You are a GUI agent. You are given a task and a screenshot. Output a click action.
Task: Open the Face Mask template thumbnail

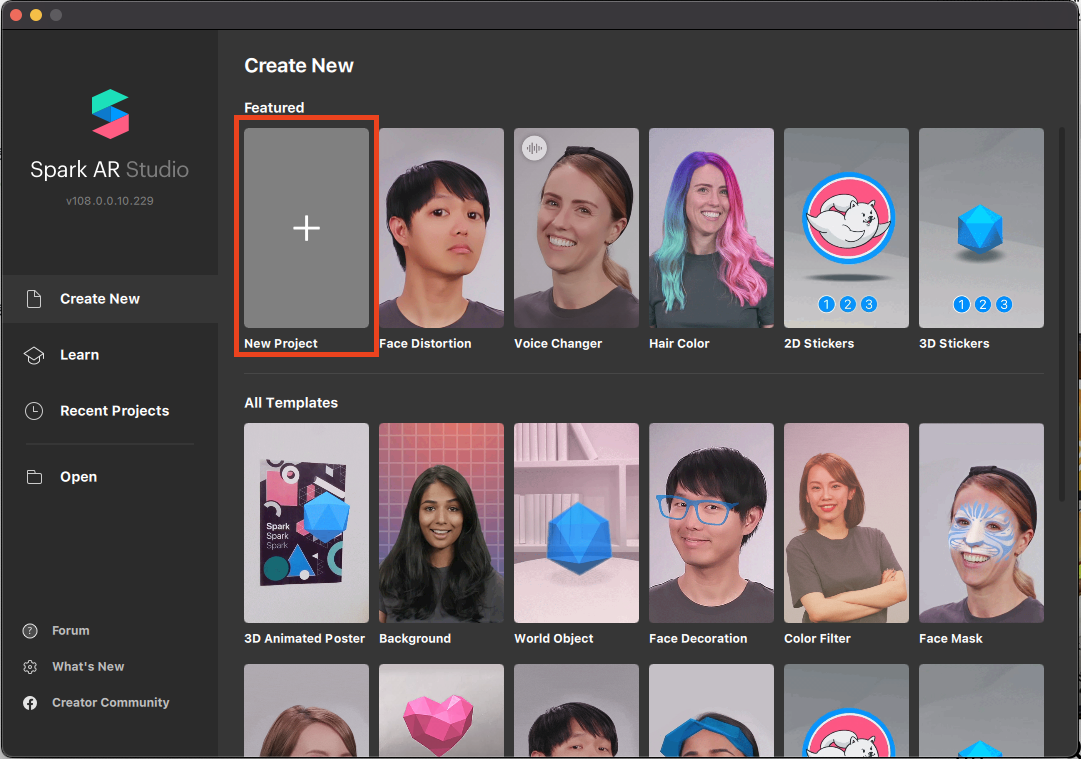pos(981,523)
